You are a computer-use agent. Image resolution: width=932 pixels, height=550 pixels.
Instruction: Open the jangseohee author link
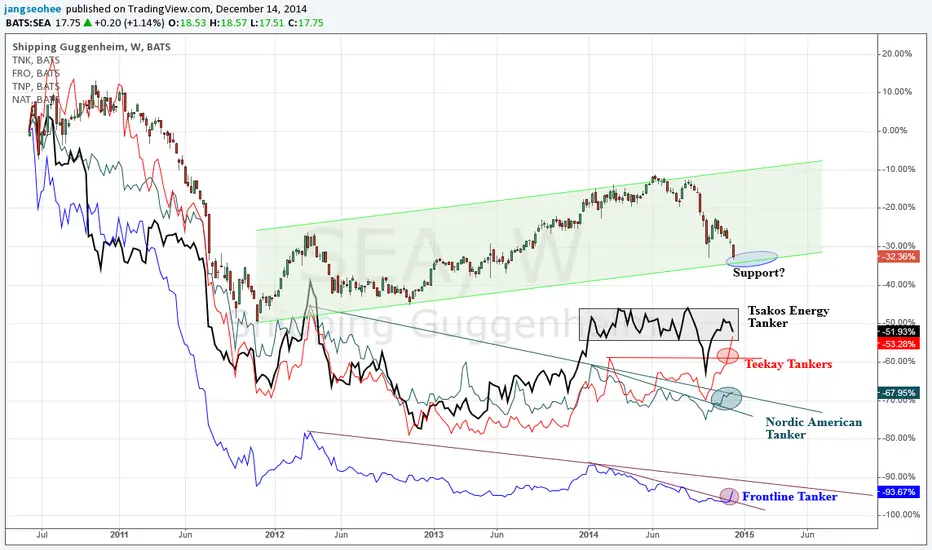pyautogui.click(x=33, y=9)
